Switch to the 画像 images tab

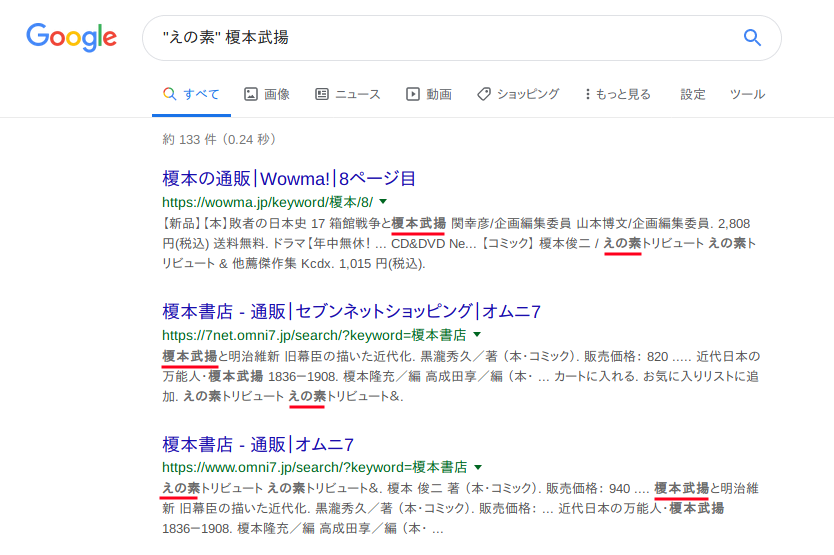(x=267, y=94)
